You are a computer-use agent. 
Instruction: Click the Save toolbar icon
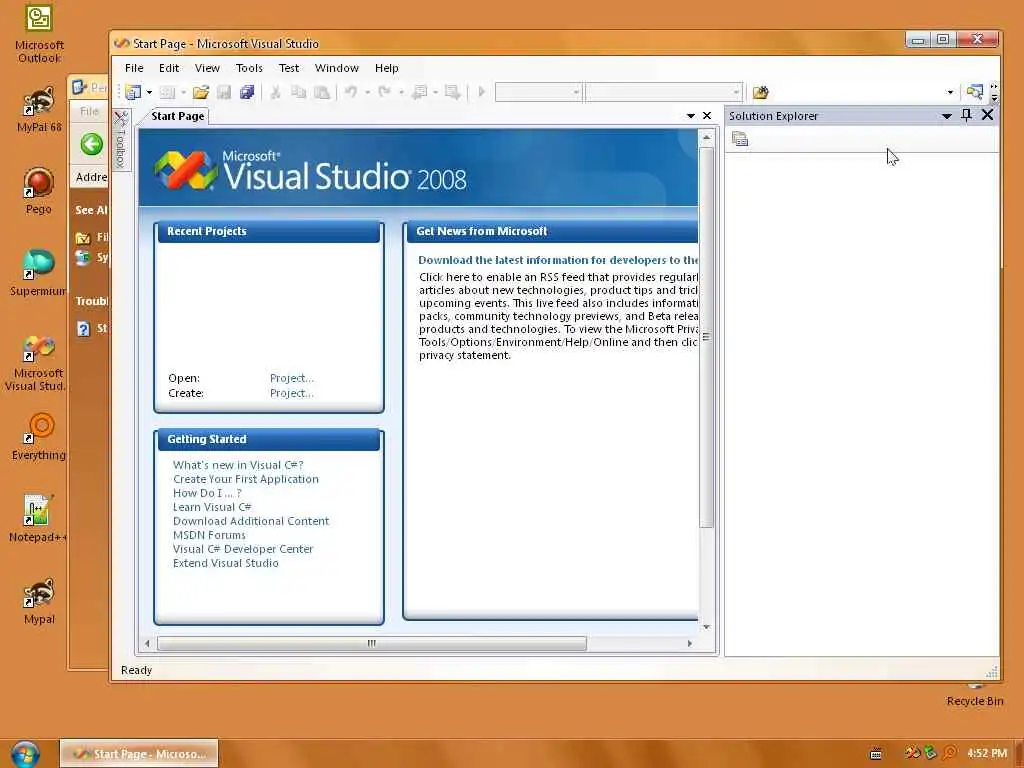pos(224,92)
